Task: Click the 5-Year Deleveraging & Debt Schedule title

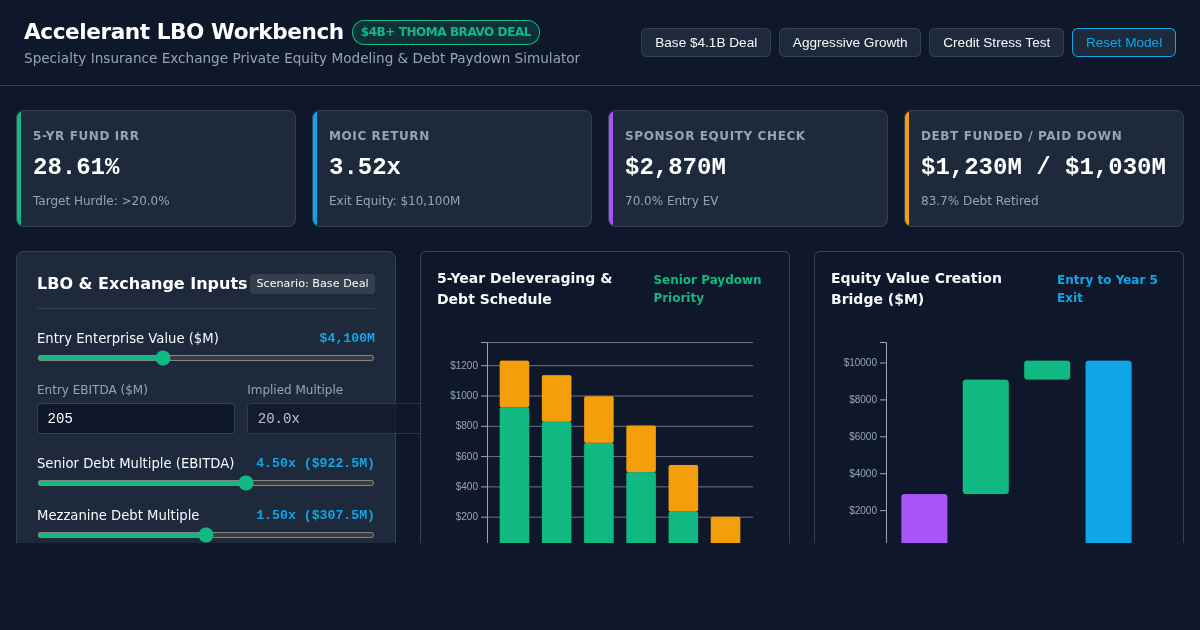Action: pos(525,288)
